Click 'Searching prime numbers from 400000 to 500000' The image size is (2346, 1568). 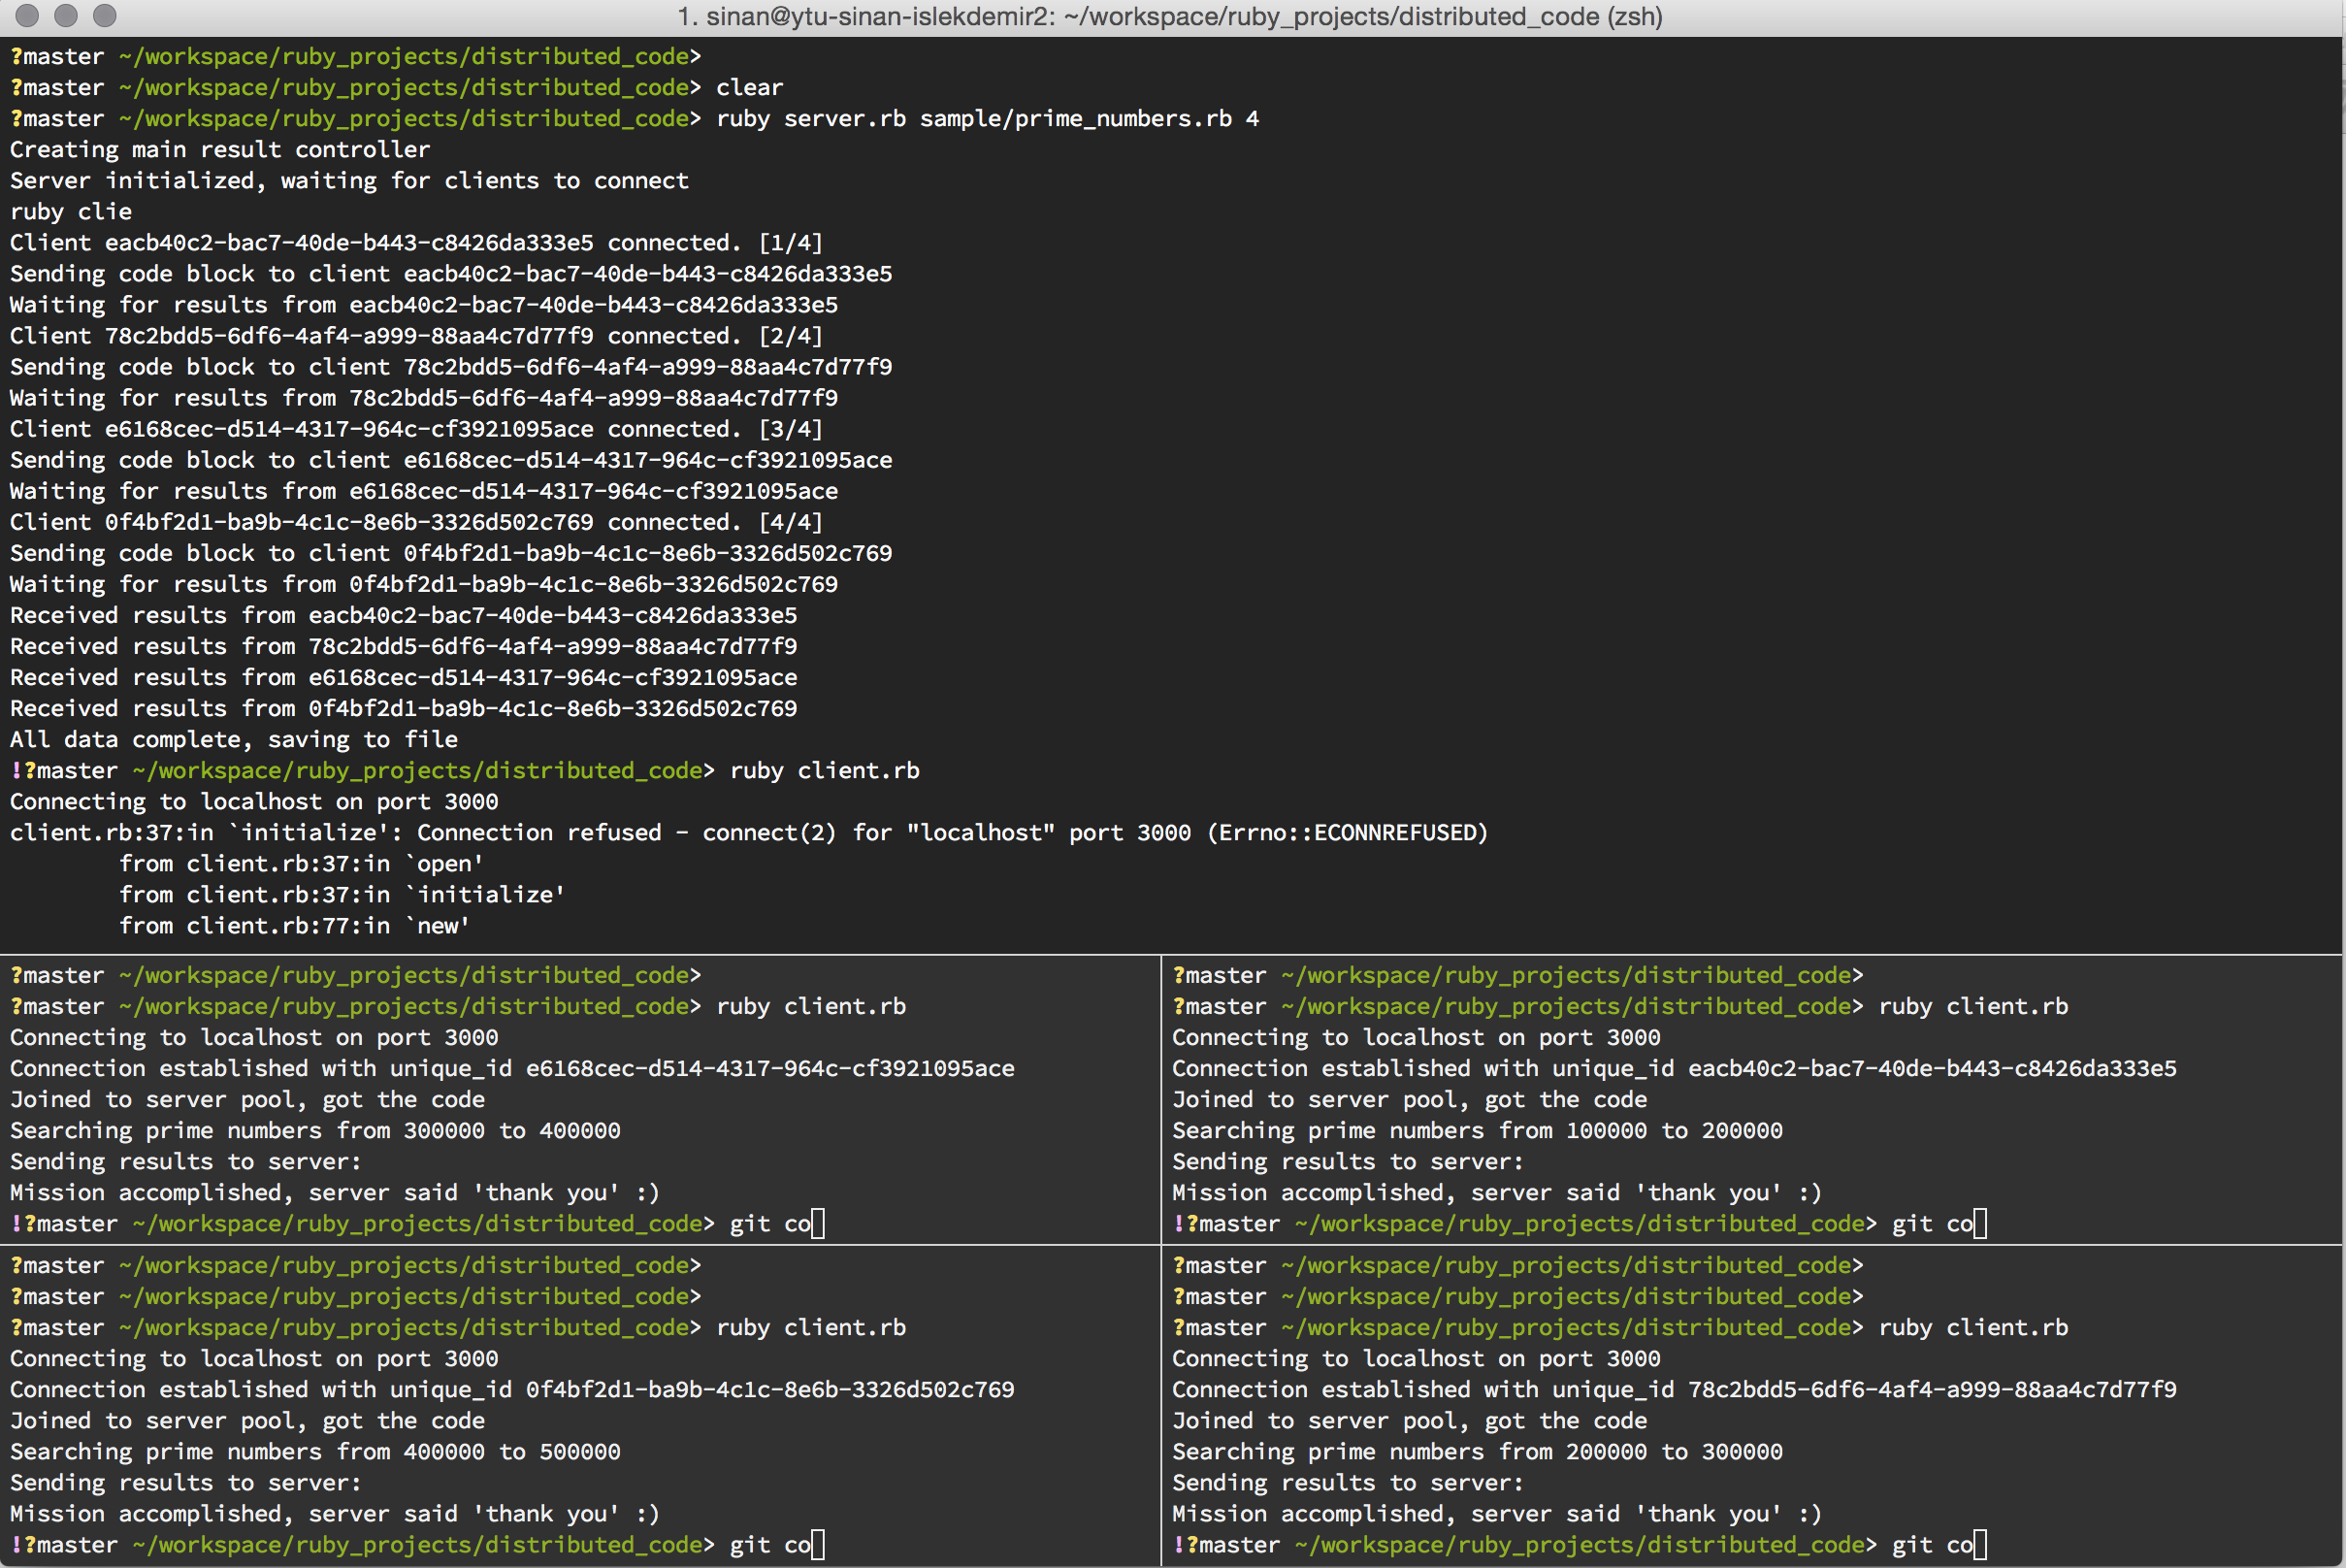tap(315, 1450)
